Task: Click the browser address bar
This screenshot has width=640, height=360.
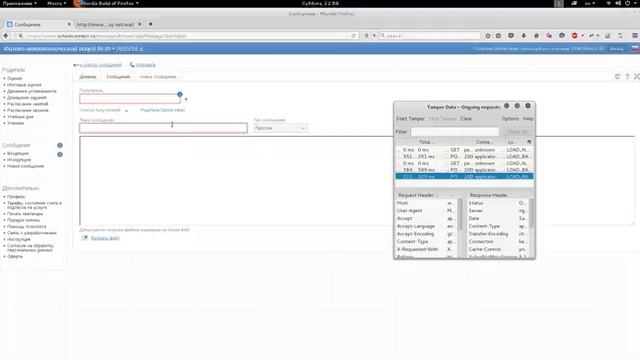Action: tap(186, 36)
